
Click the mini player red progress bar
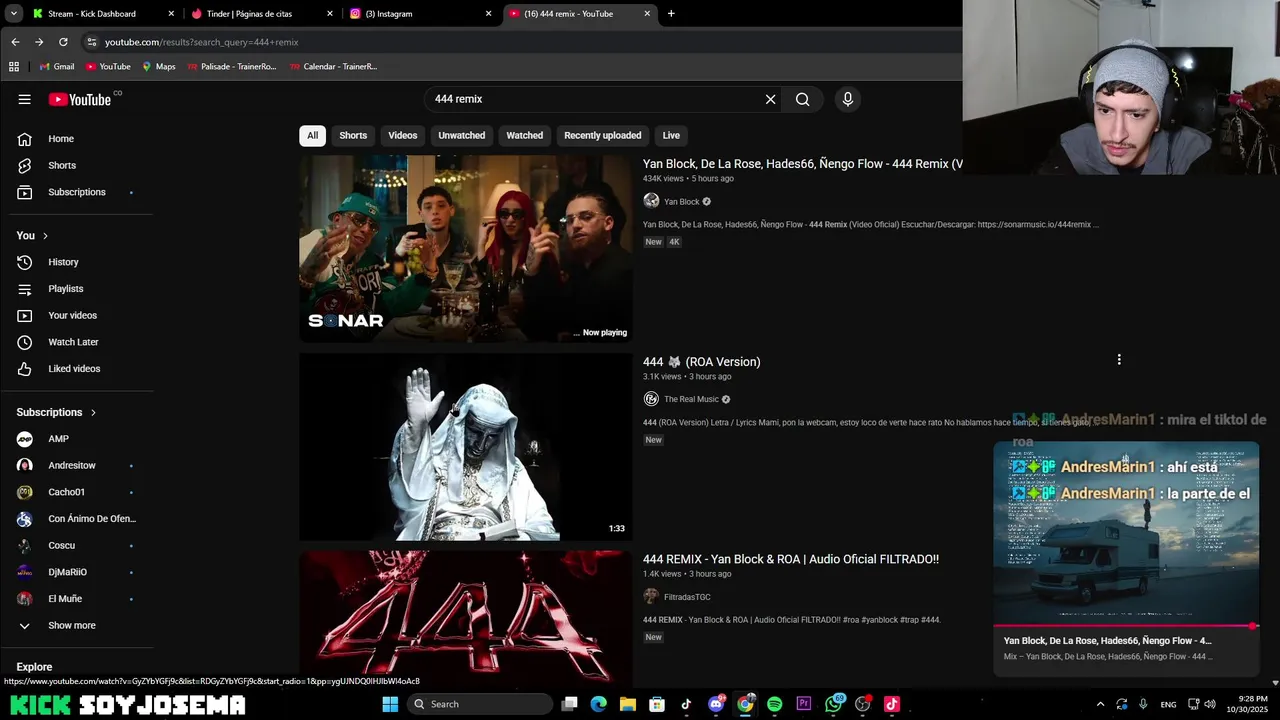[x=1126, y=626]
